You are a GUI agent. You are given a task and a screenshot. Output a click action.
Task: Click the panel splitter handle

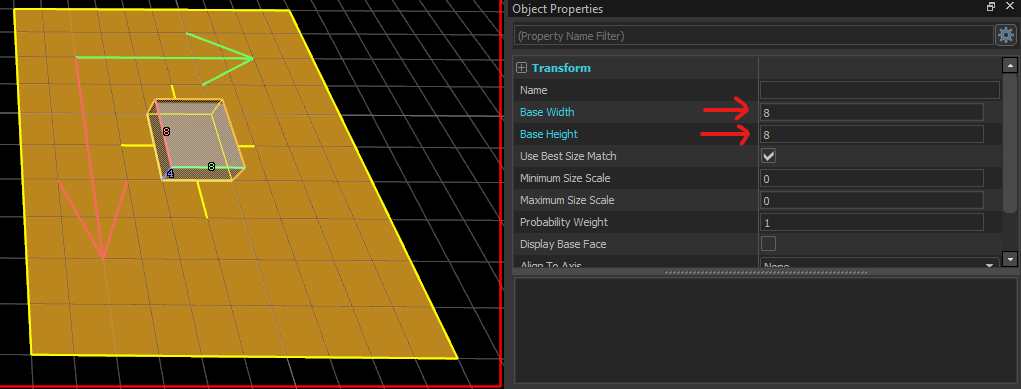766,272
